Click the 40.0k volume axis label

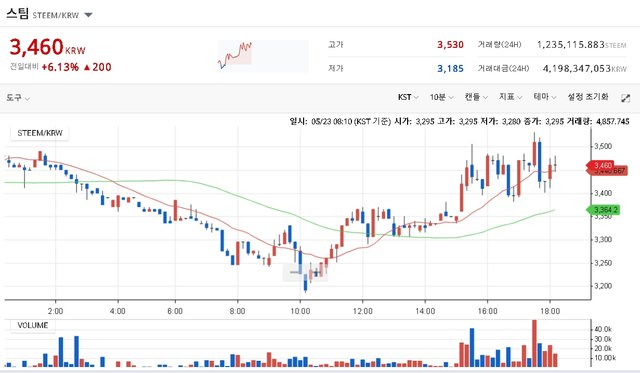click(603, 329)
